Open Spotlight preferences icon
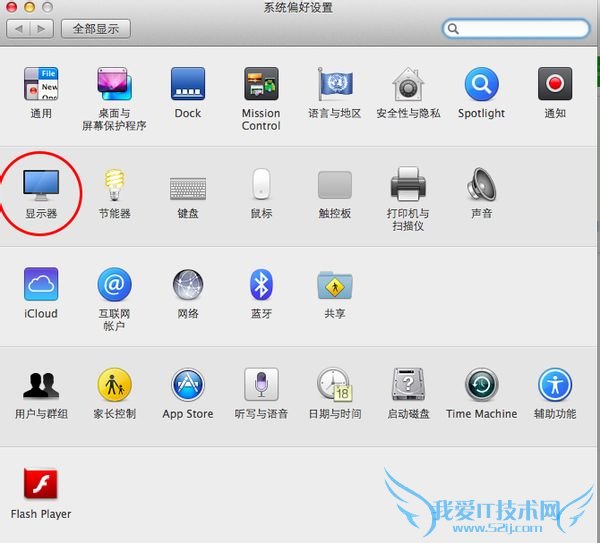600x543 pixels. point(481,84)
